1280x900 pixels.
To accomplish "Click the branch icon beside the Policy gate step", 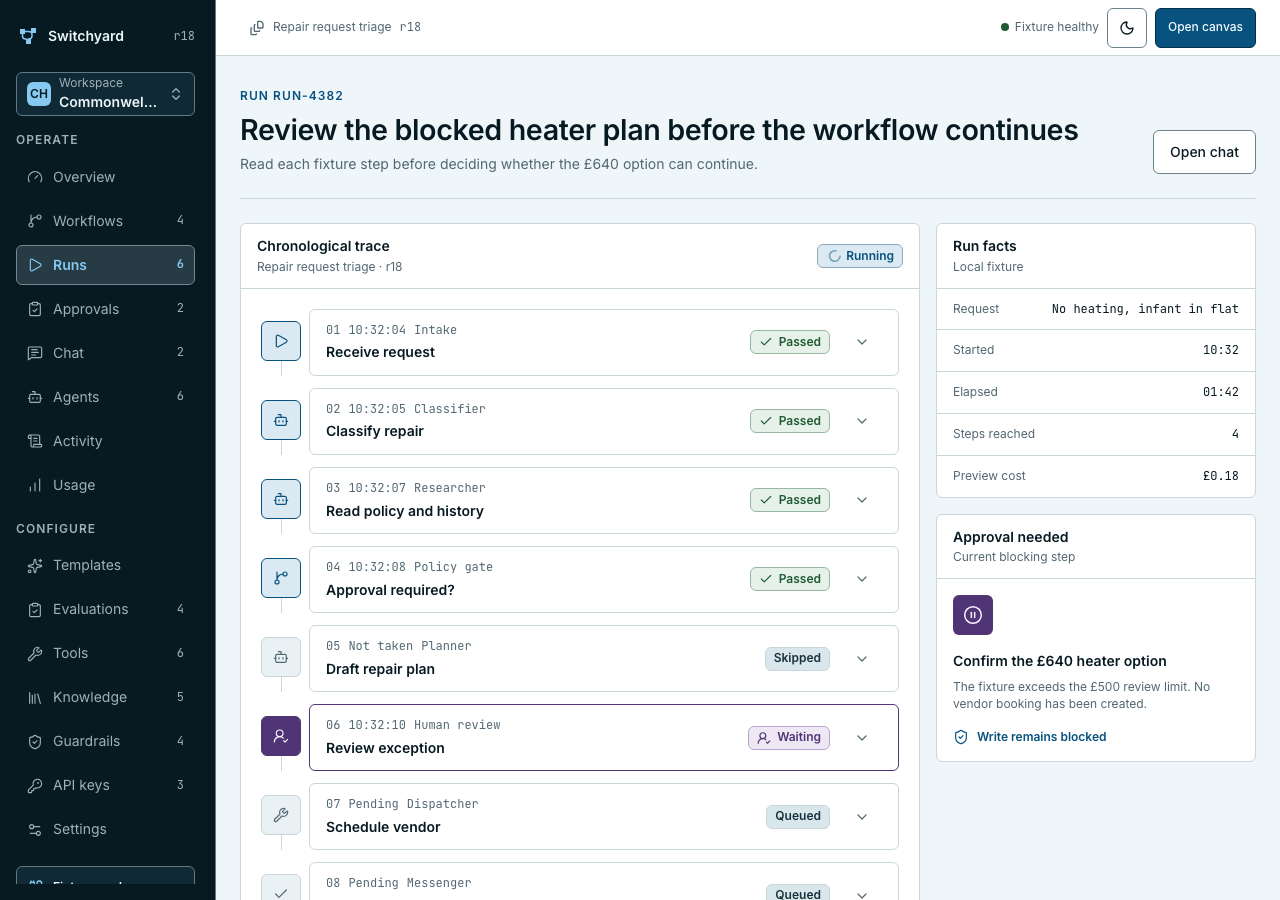I will click(281, 578).
